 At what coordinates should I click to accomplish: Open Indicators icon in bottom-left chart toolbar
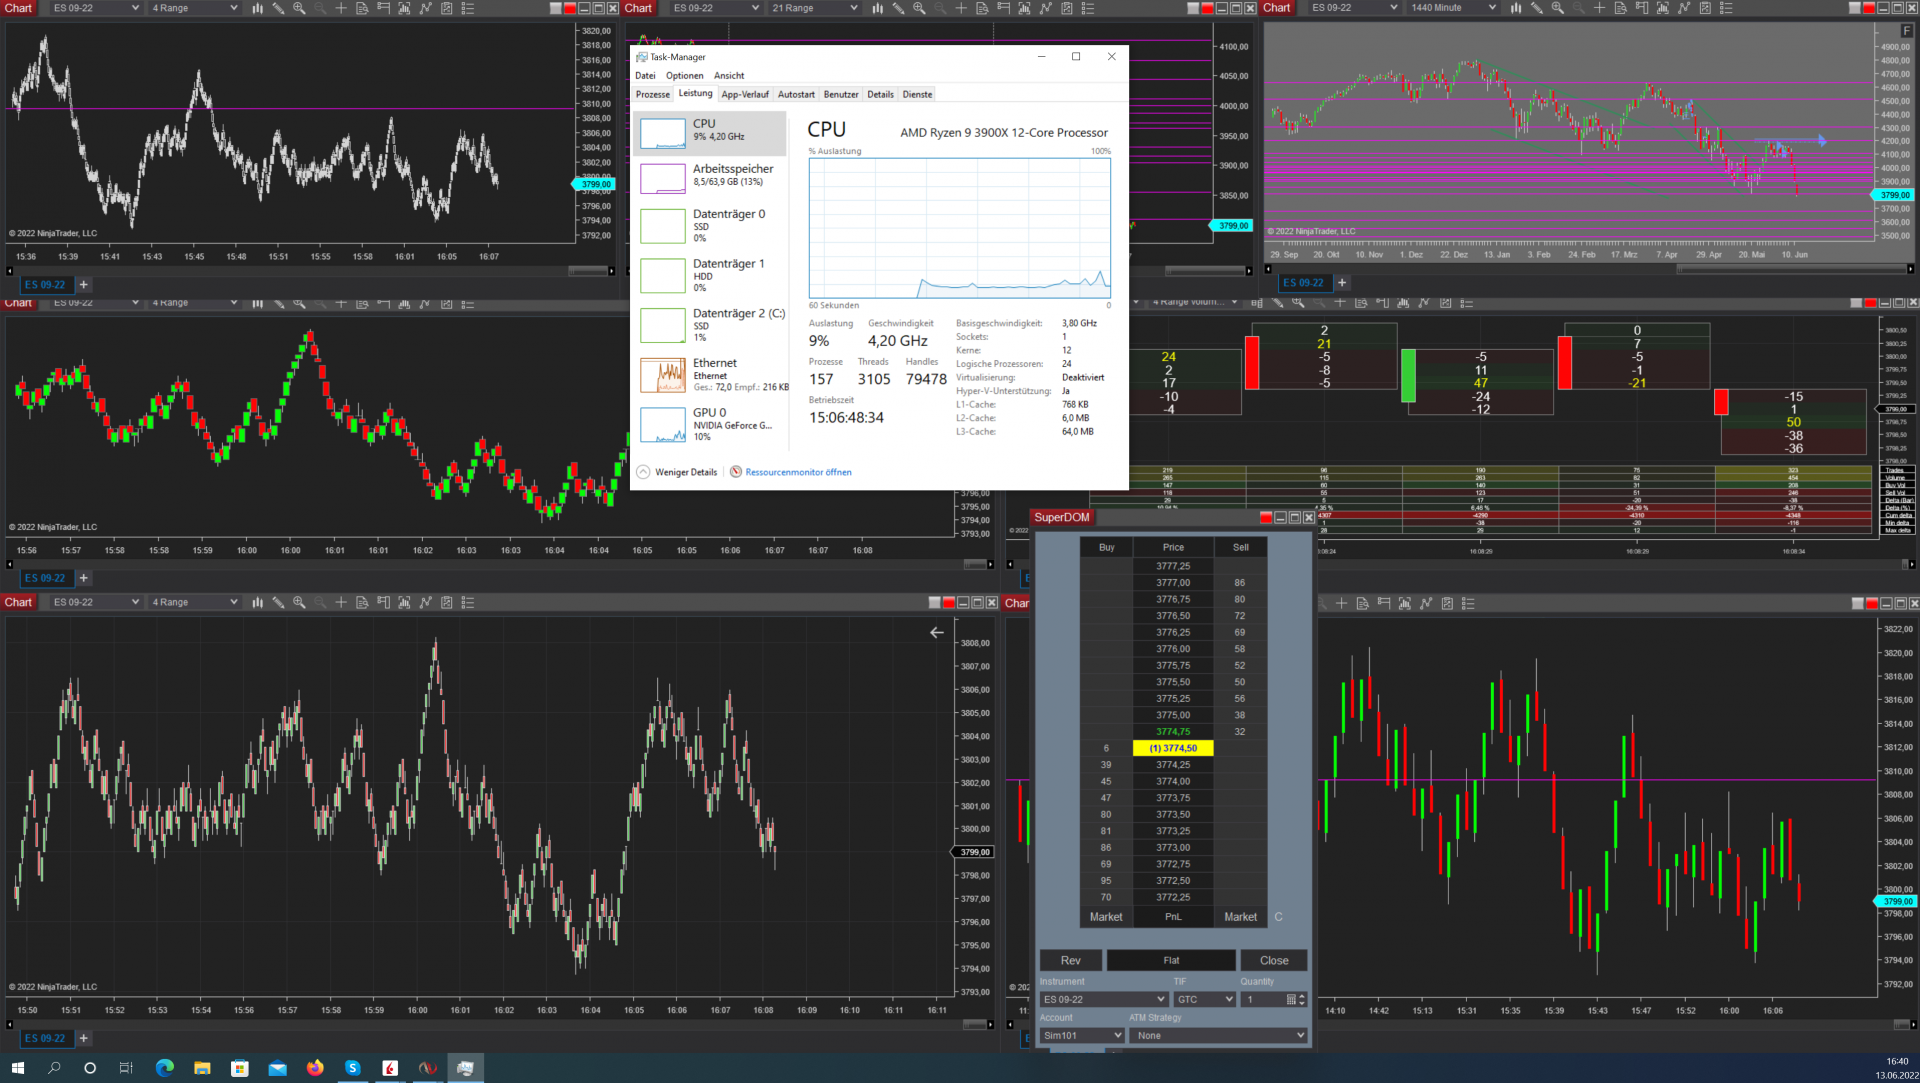426,603
